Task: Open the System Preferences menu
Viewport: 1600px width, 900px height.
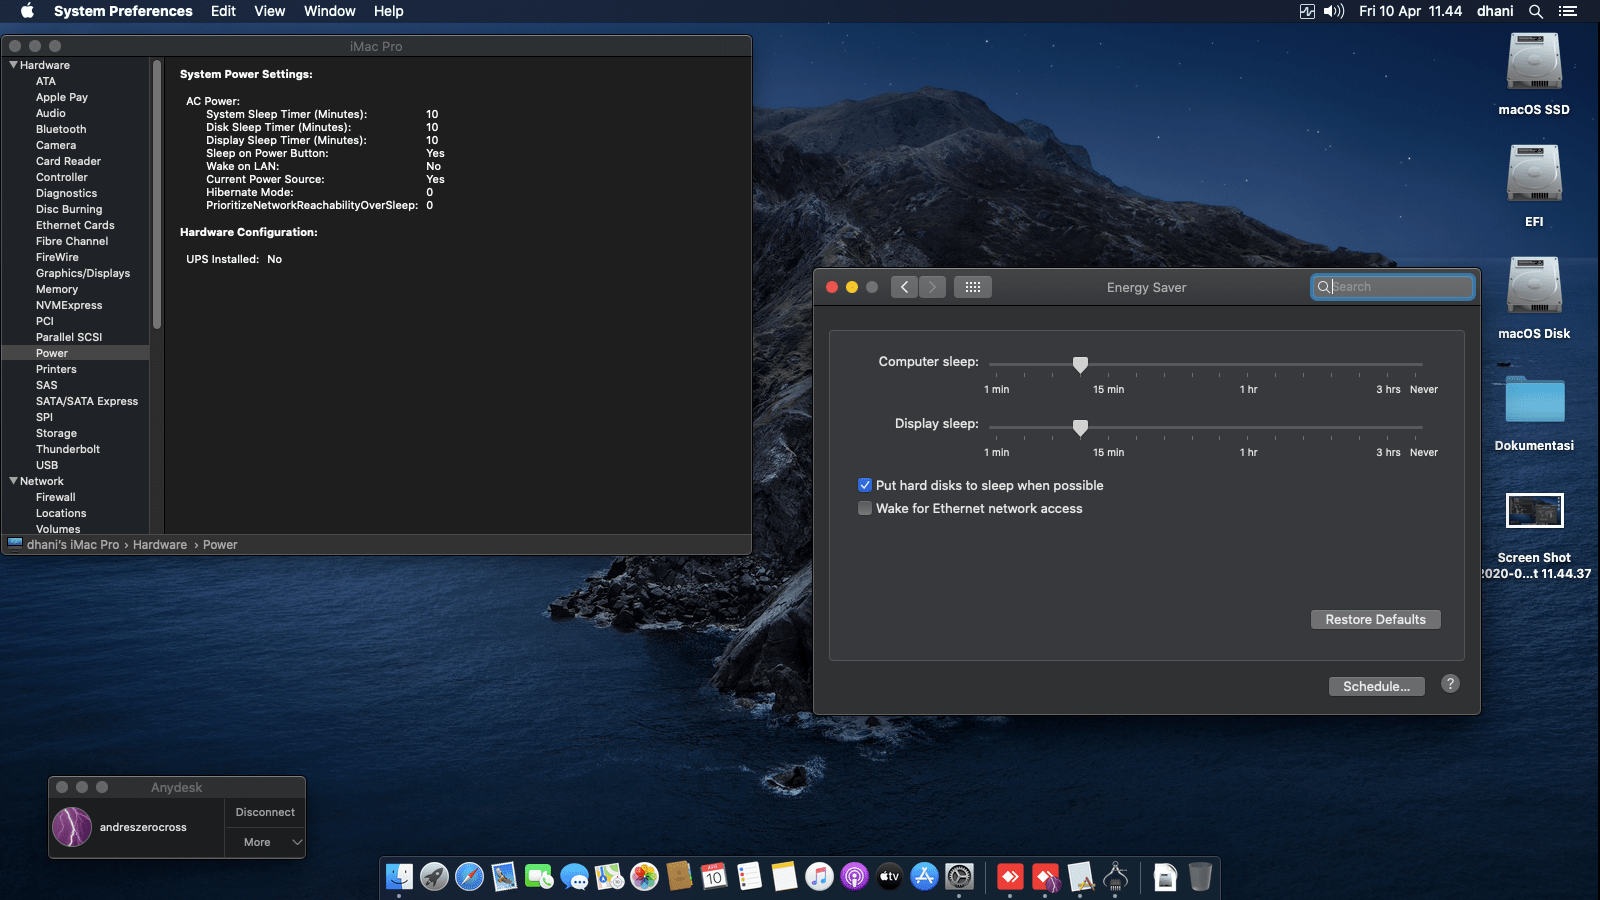Action: (x=123, y=11)
